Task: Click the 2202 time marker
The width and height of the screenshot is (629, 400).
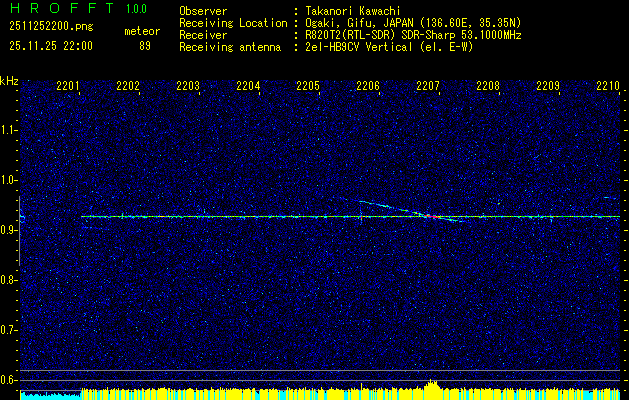Action: point(128,85)
